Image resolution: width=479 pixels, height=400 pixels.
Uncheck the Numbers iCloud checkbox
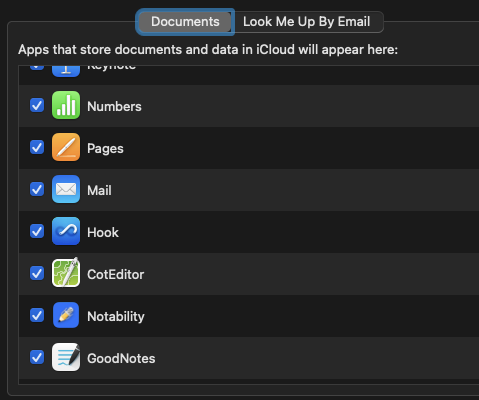(x=37, y=105)
